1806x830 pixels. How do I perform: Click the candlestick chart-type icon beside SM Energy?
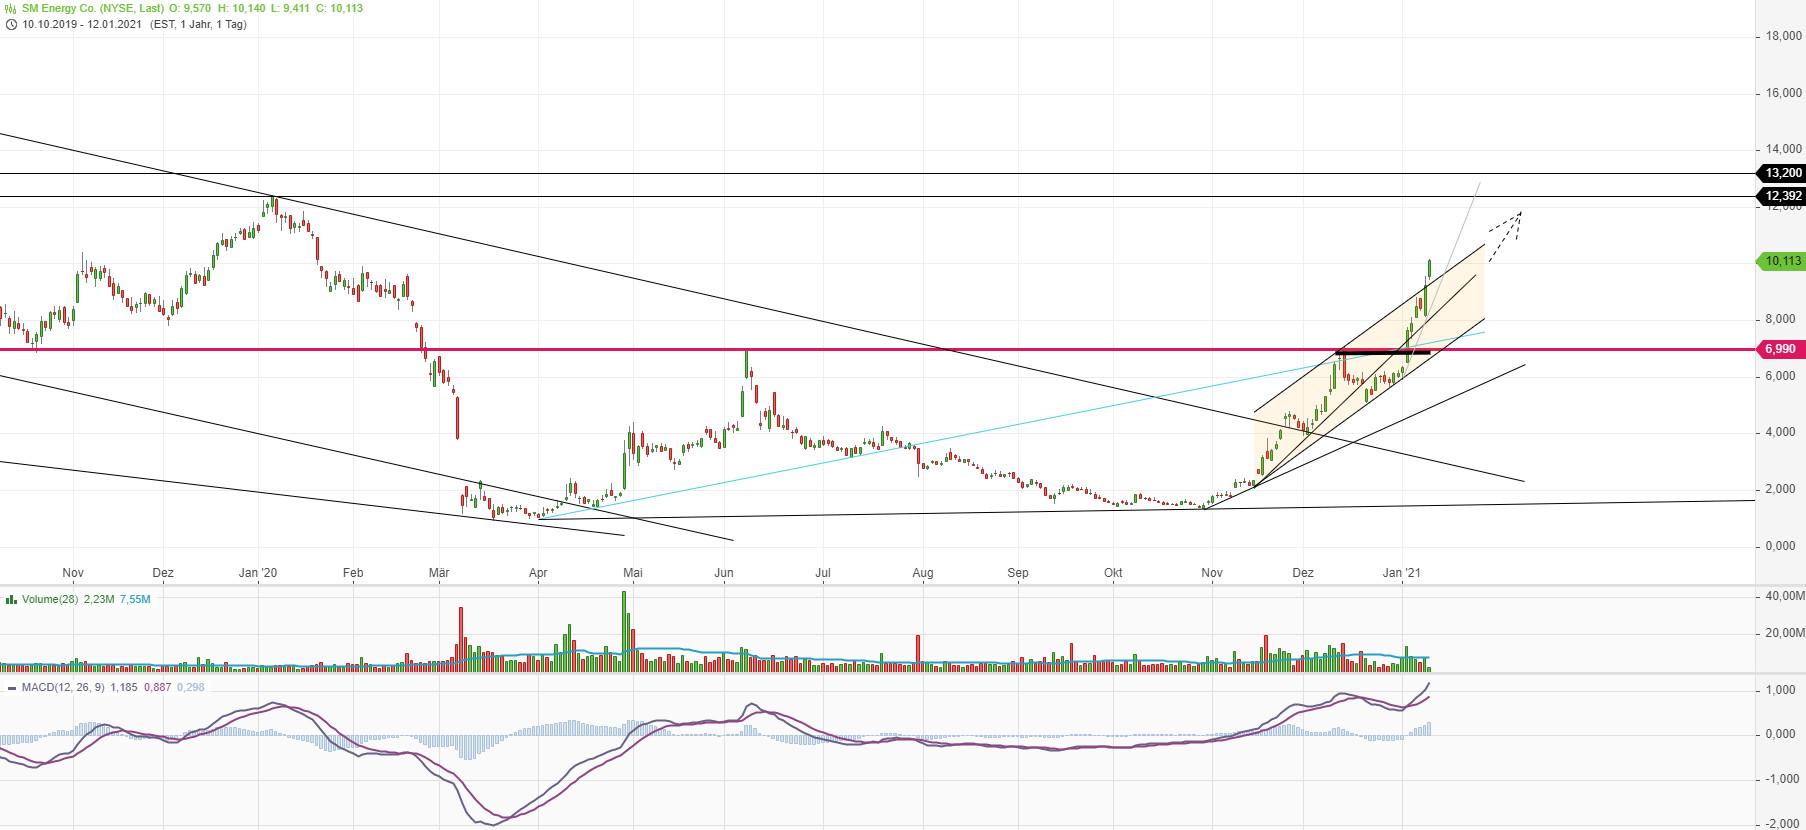[11, 8]
